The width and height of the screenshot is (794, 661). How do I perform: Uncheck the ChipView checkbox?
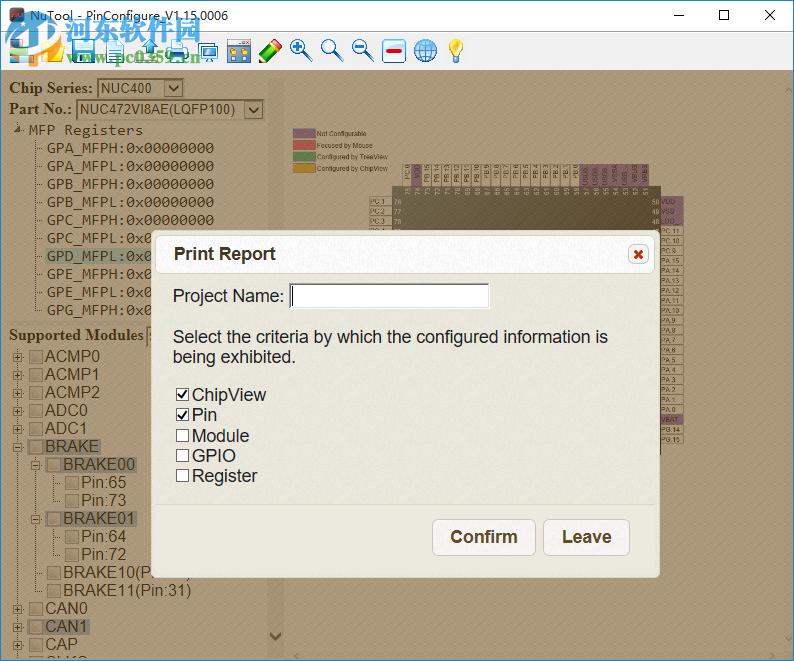click(182, 395)
